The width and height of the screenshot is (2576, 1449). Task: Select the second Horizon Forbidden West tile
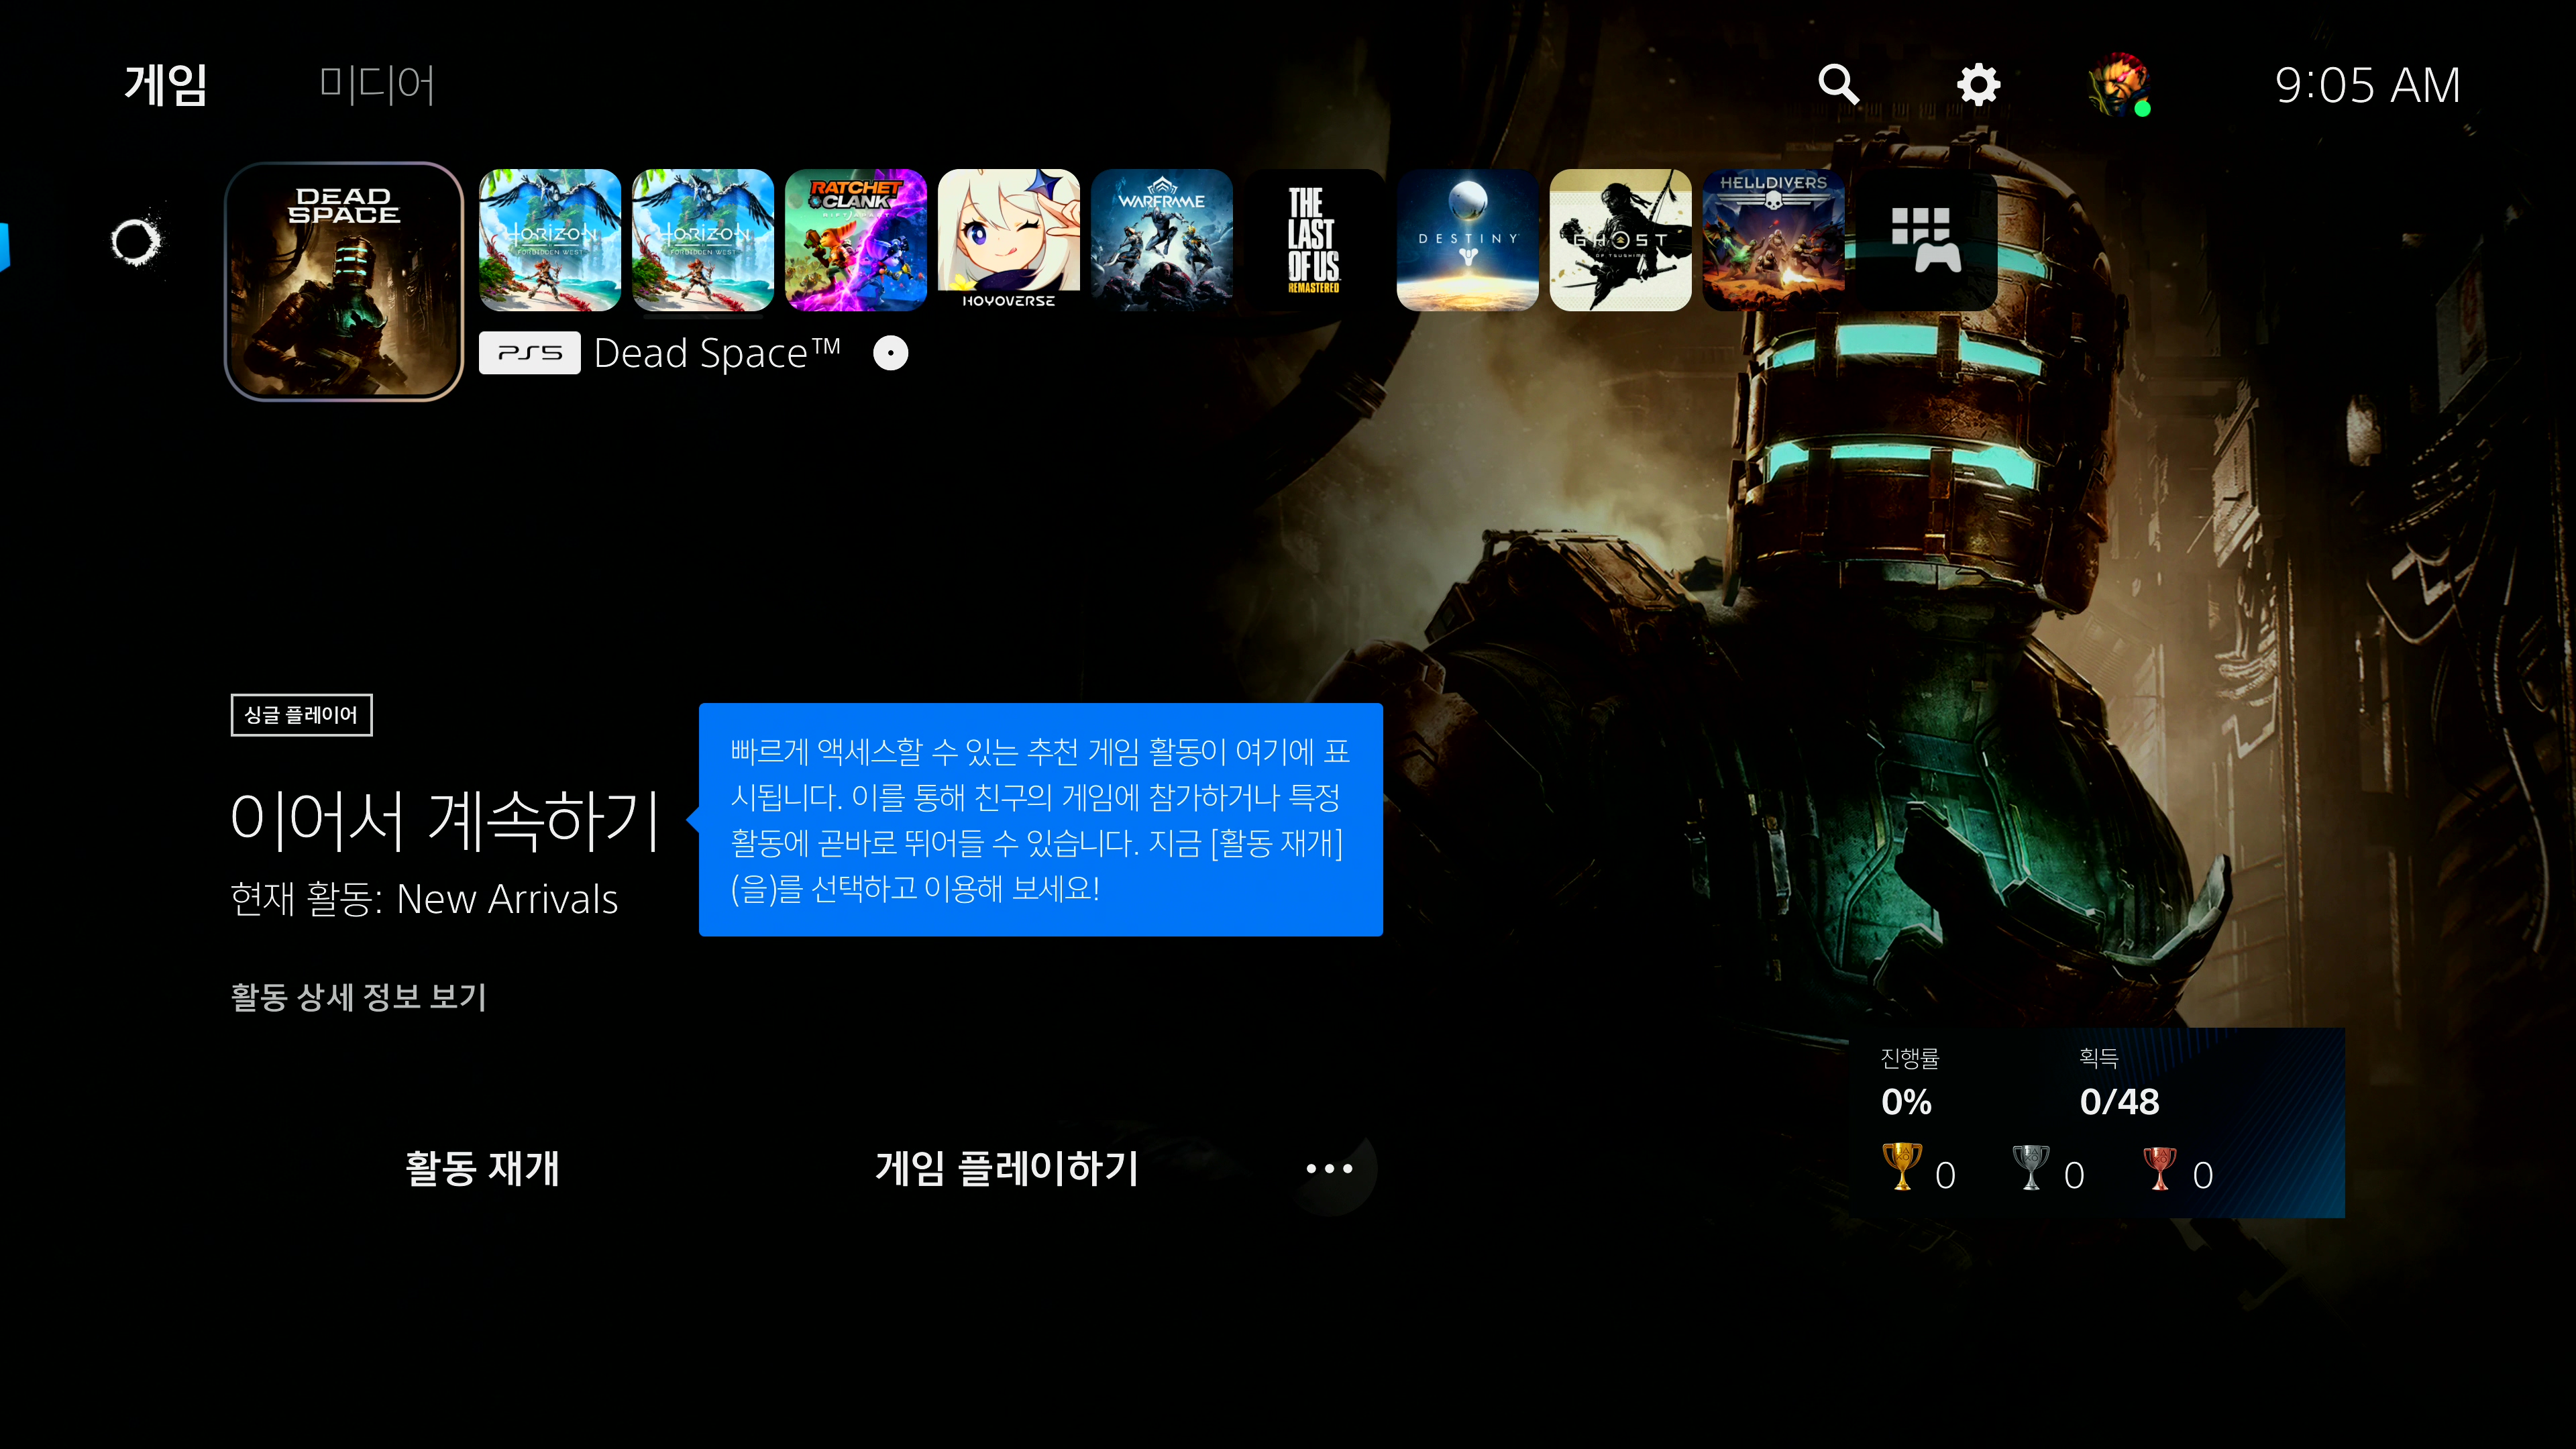pyautogui.click(x=703, y=240)
